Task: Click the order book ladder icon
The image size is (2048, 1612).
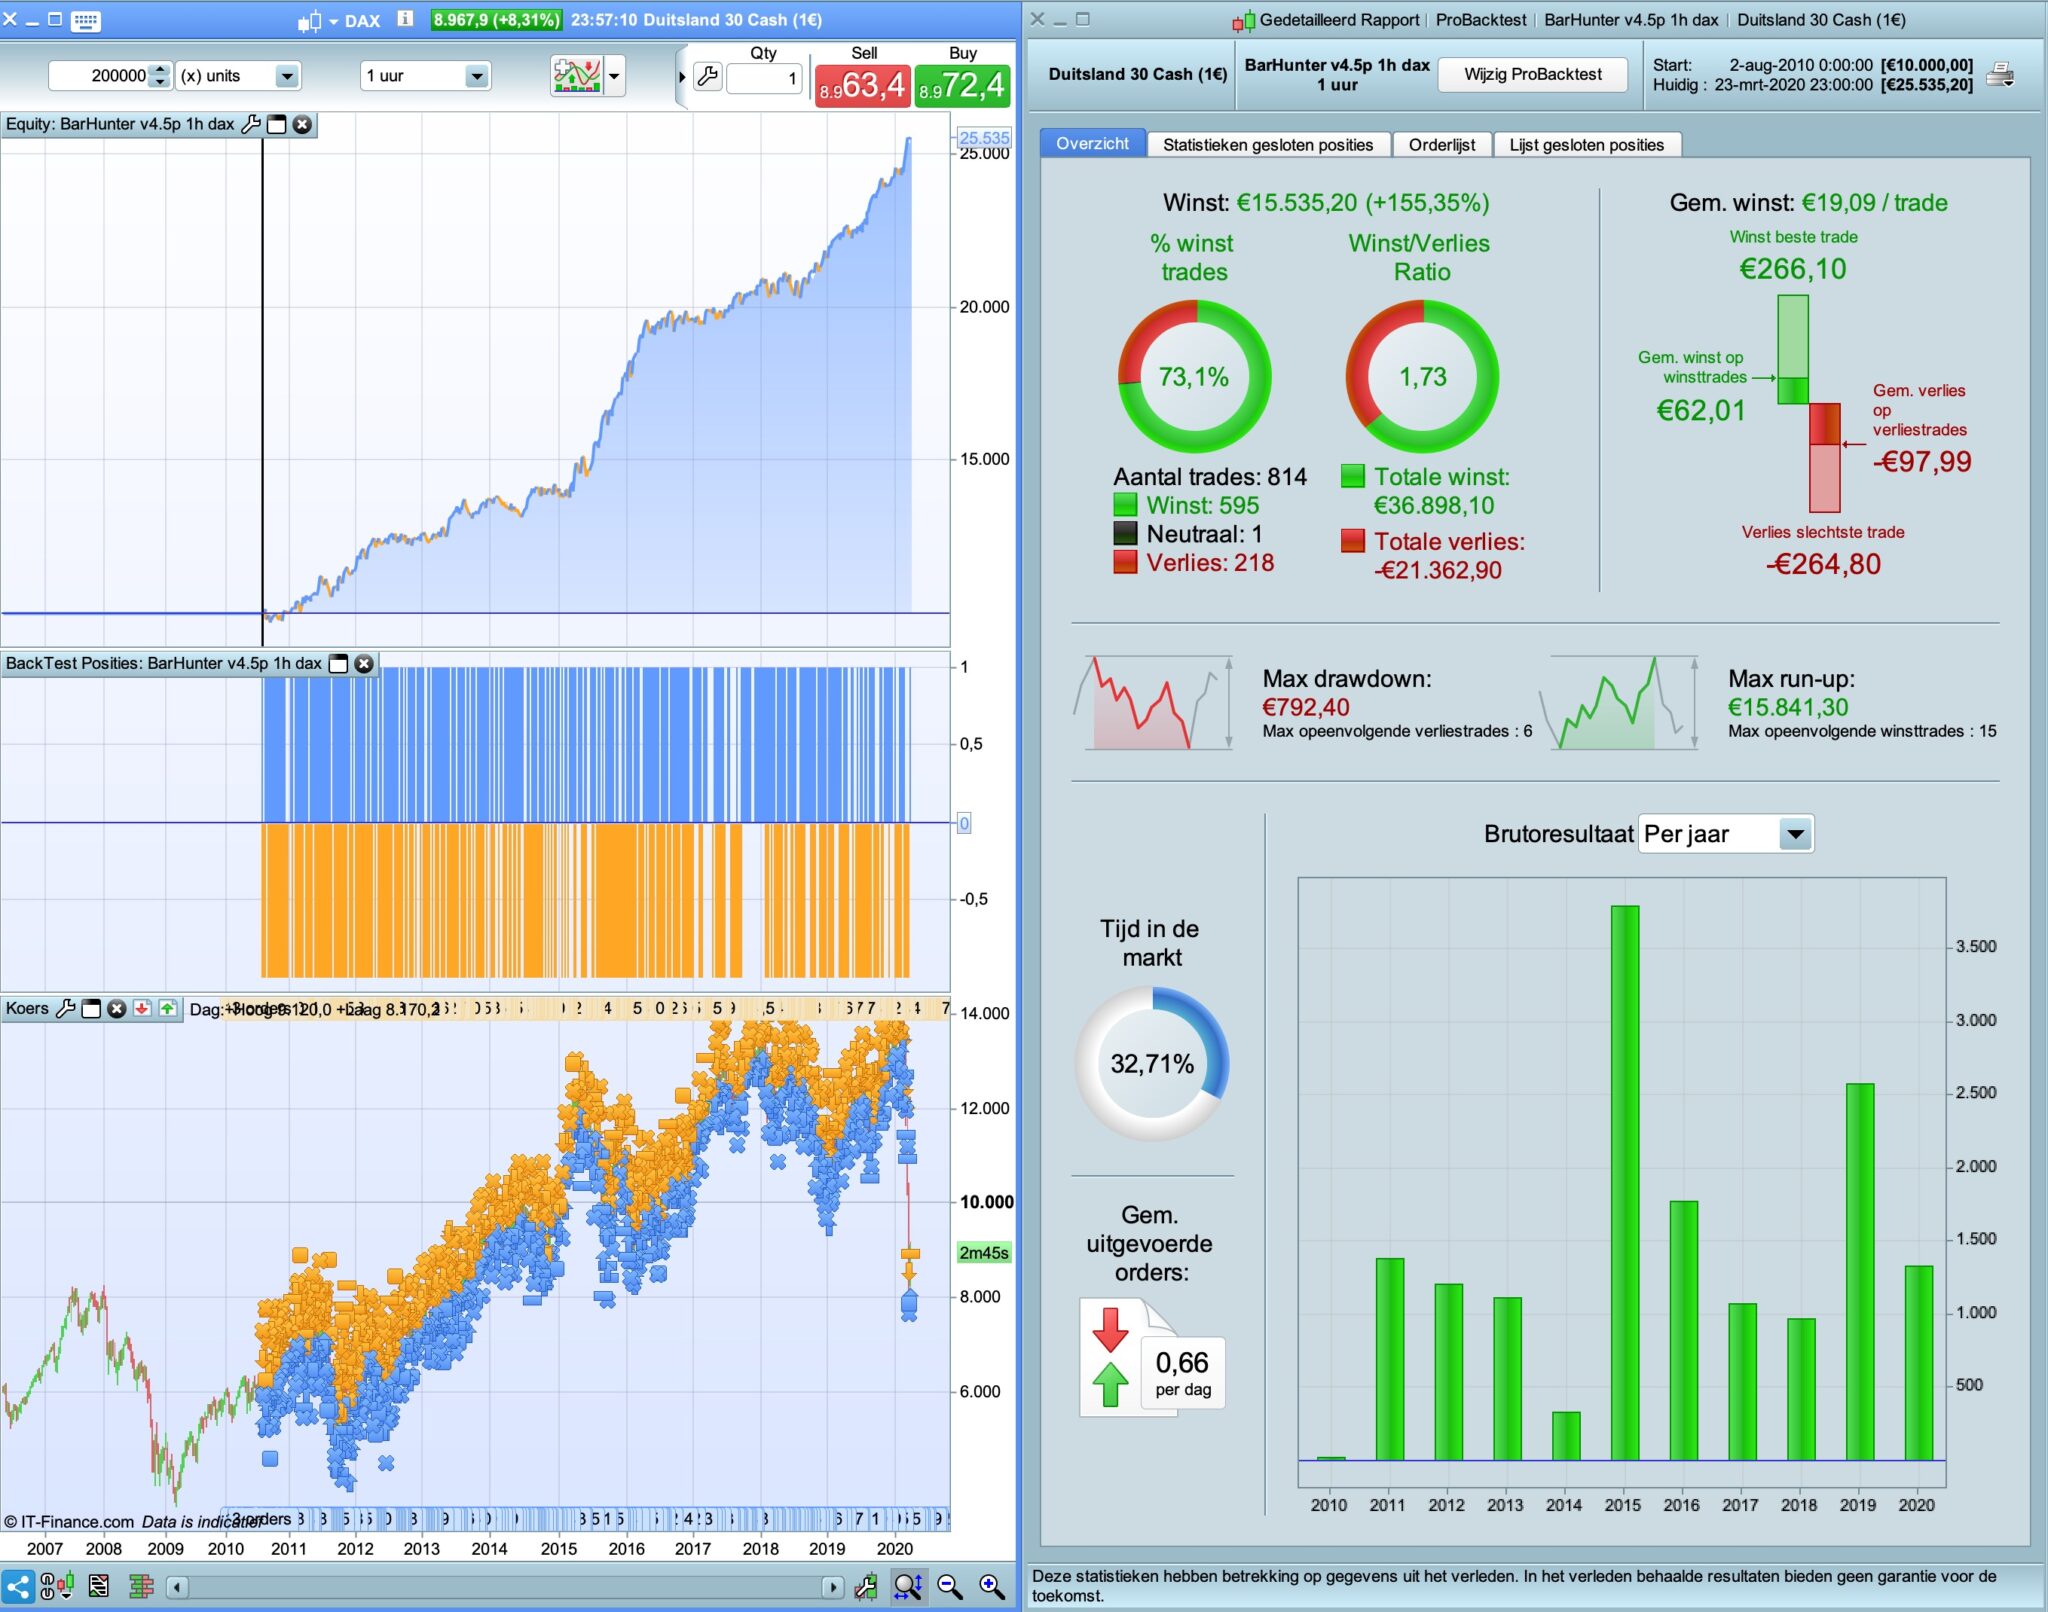Action: tap(141, 1587)
